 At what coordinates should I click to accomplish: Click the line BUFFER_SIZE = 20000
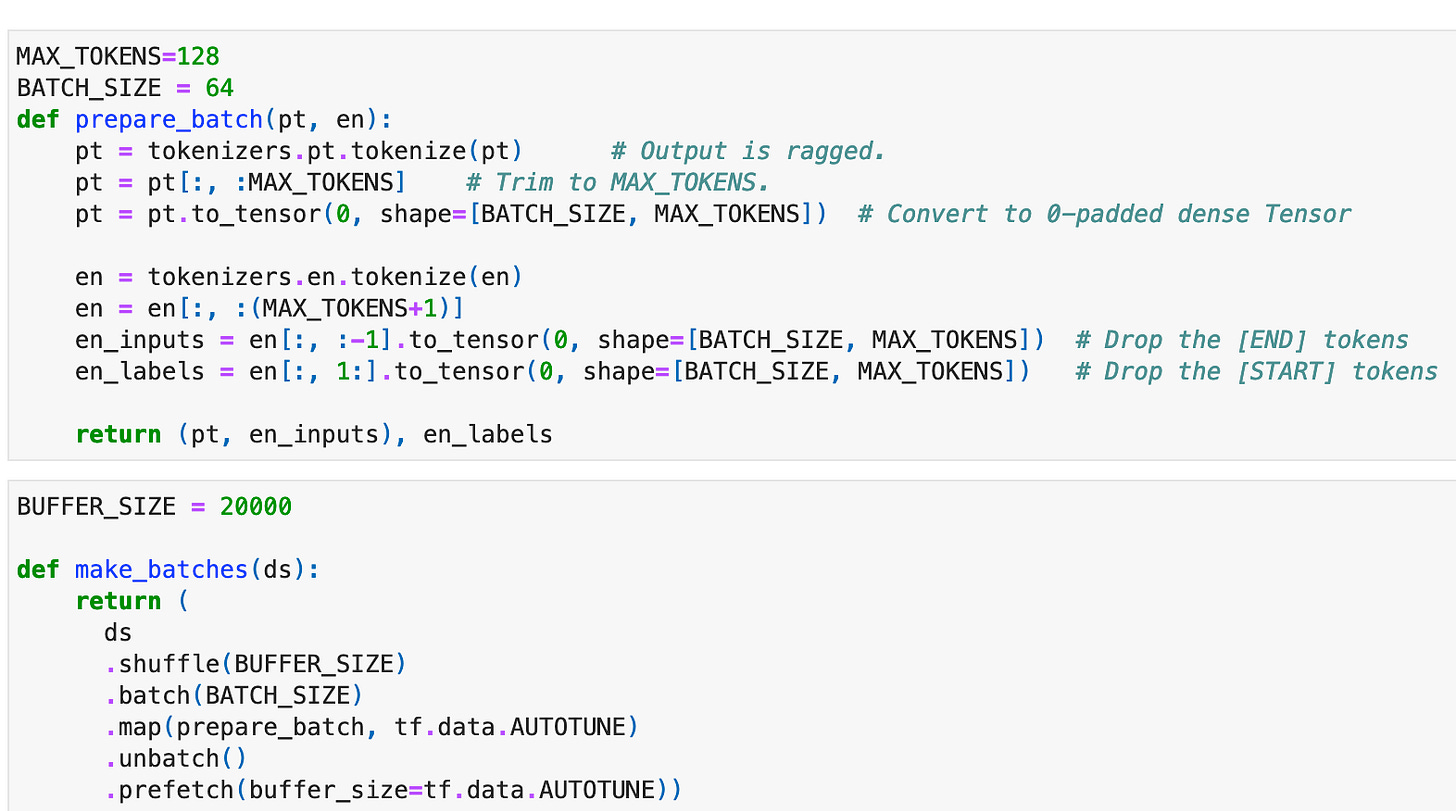point(154,507)
